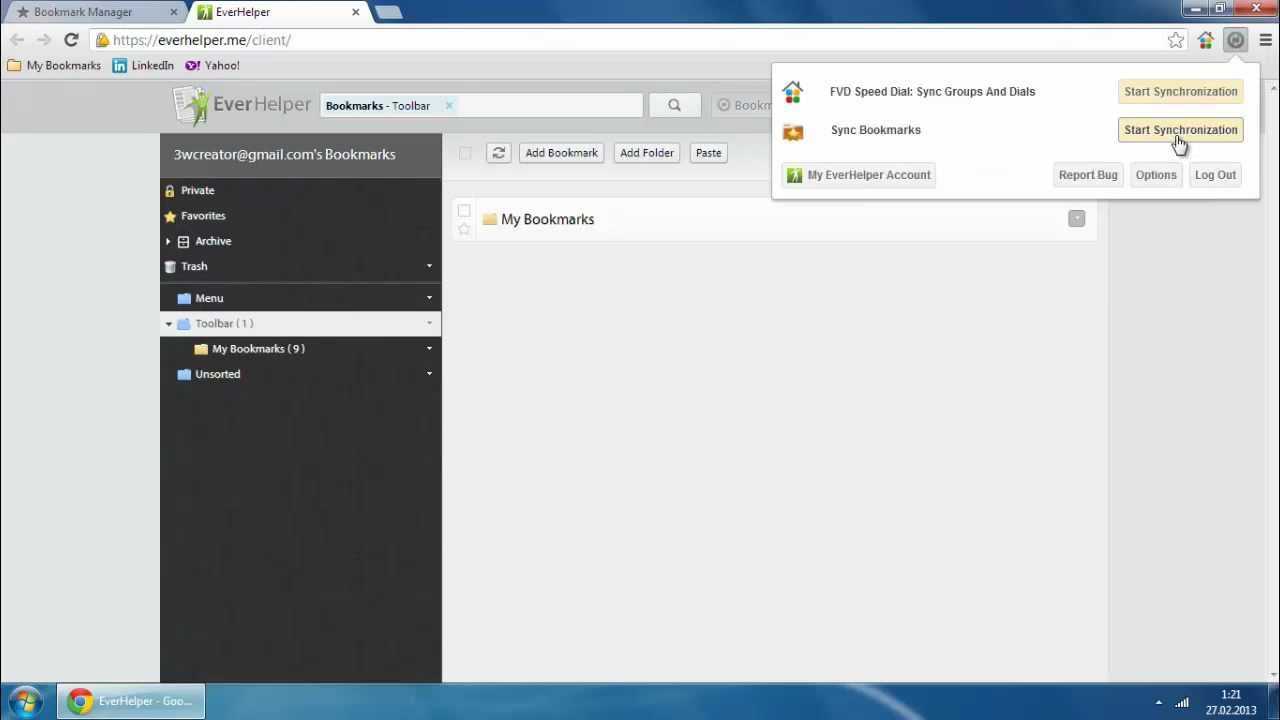Open a new browser tab
The height and width of the screenshot is (720, 1280).
click(x=388, y=12)
